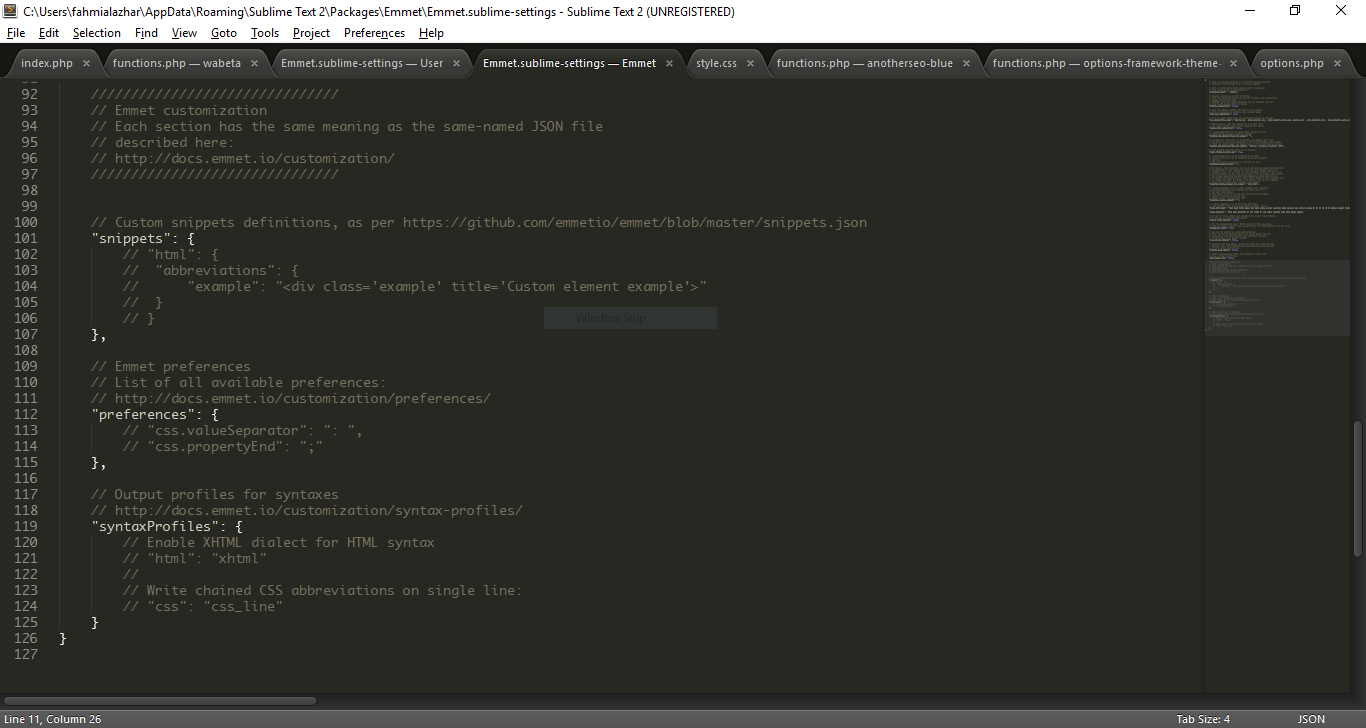1366x728 pixels.
Task: Close the functions.php — wabeta tab
Action: tap(254, 63)
